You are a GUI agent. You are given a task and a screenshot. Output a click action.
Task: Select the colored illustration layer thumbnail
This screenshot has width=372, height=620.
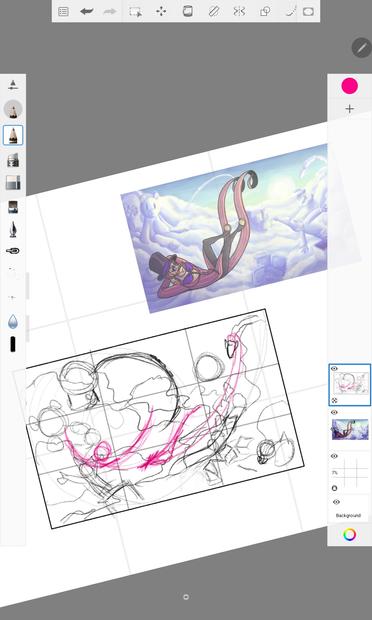tap(350, 429)
